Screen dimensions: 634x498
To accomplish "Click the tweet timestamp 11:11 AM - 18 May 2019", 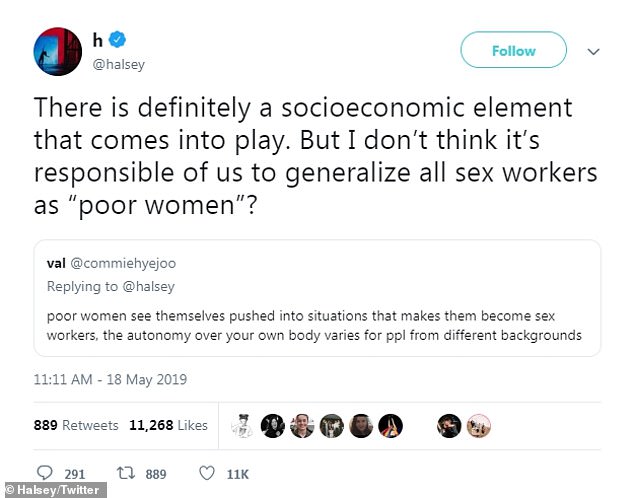I will pyautogui.click(x=110, y=380).
